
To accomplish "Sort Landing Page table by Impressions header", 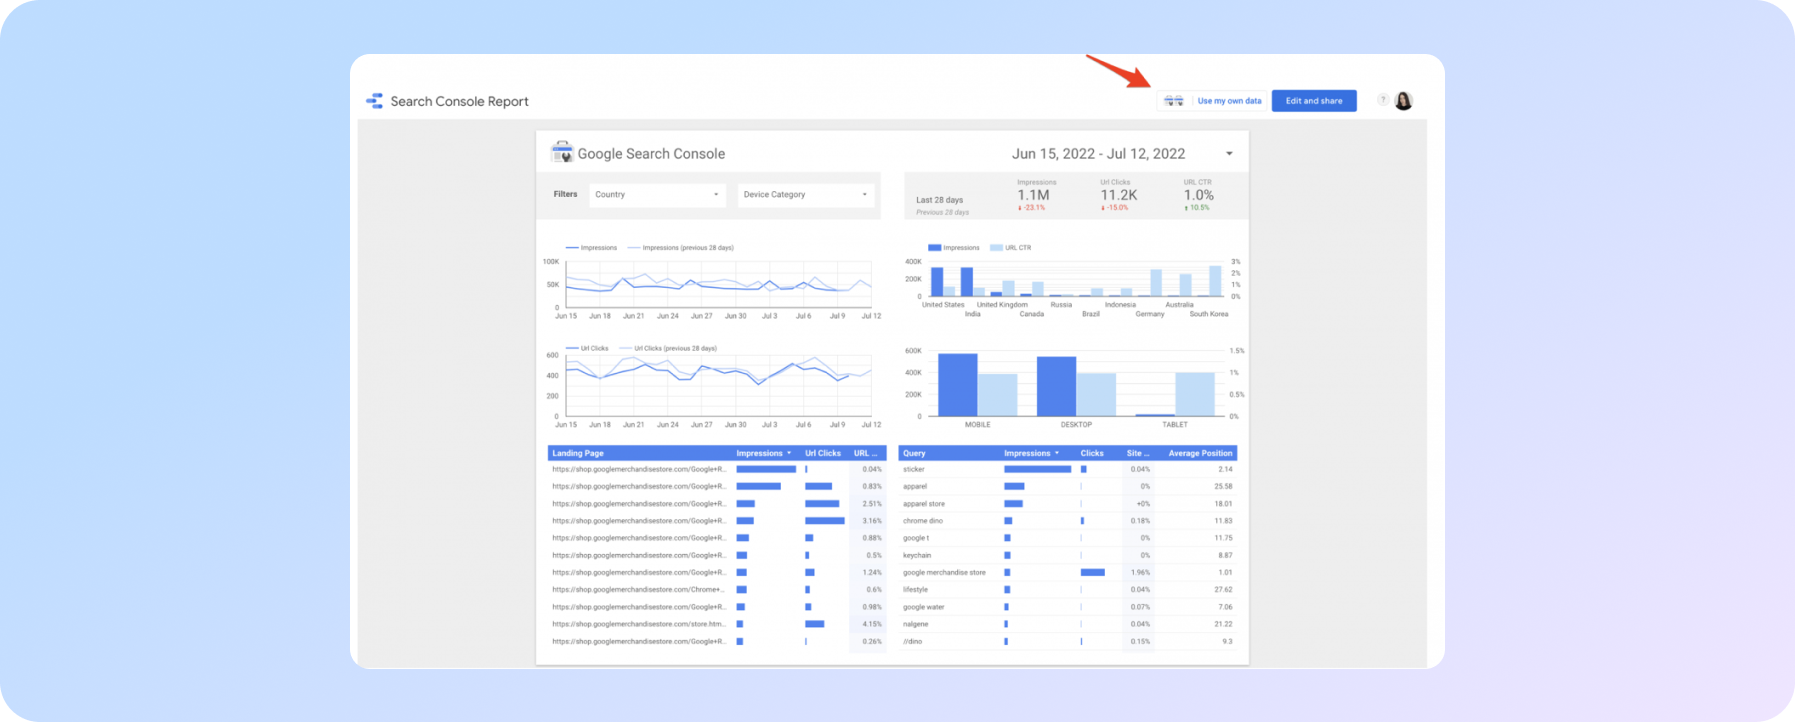I will click(x=762, y=453).
